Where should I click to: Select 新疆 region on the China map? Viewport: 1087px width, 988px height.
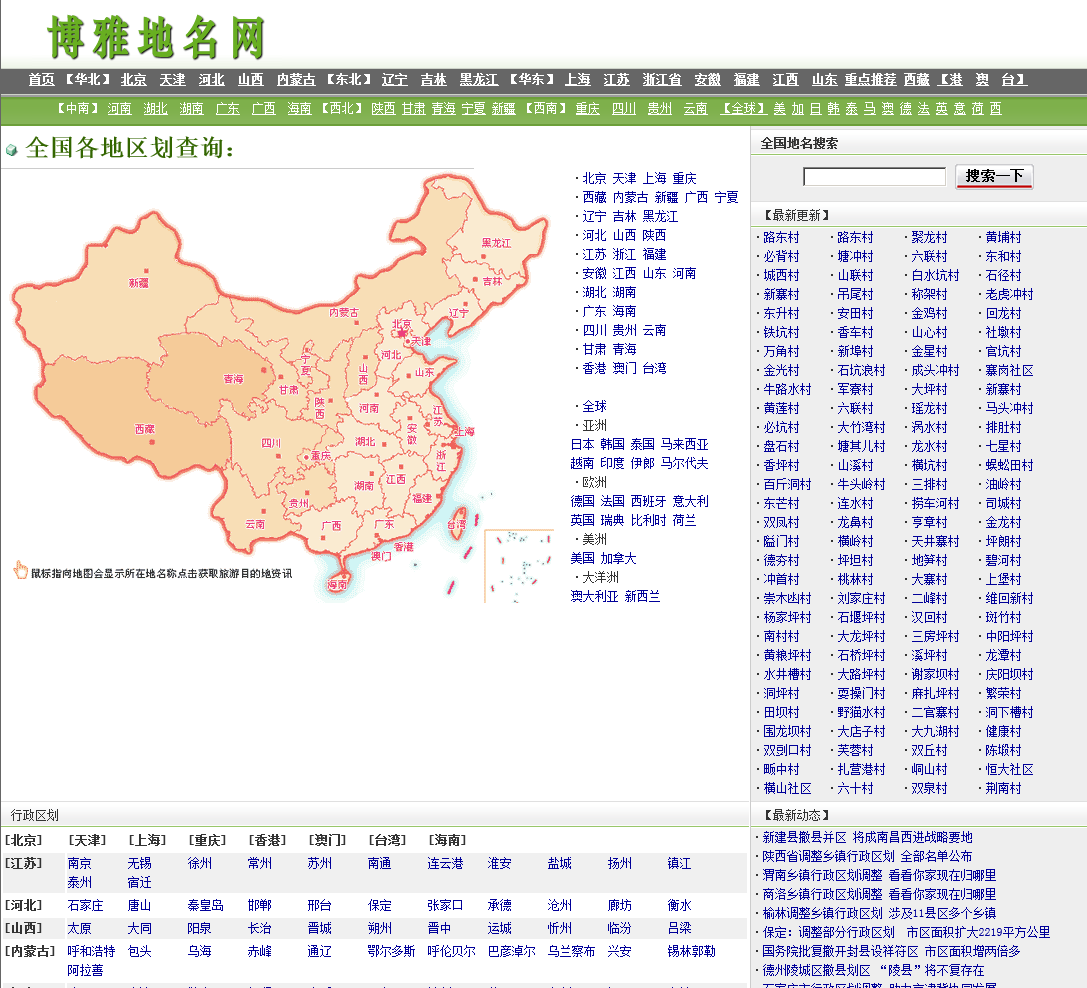[x=139, y=283]
